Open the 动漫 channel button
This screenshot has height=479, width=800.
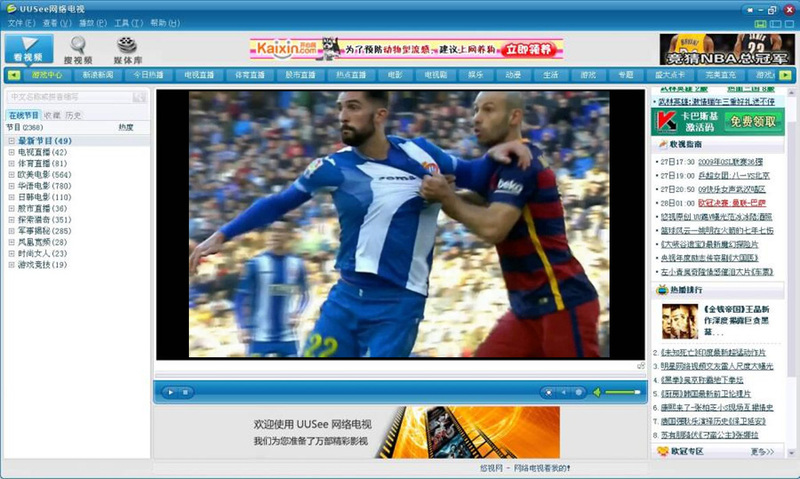[x=513, y=75]
